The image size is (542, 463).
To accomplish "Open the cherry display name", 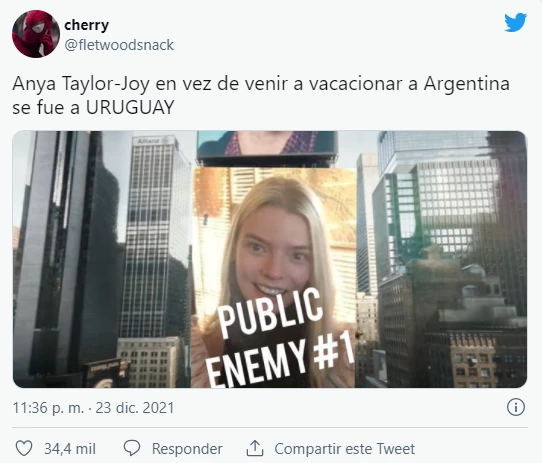I will tap(86, 25).
